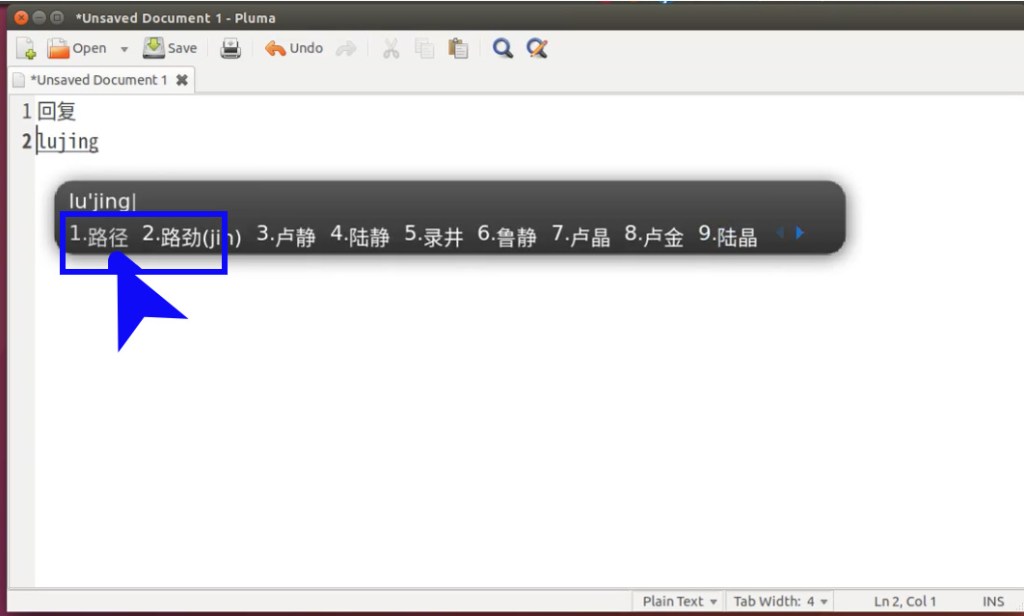Choose candidate 1 路径 in IME popup
1024x616 pixels.
[100, 236]
